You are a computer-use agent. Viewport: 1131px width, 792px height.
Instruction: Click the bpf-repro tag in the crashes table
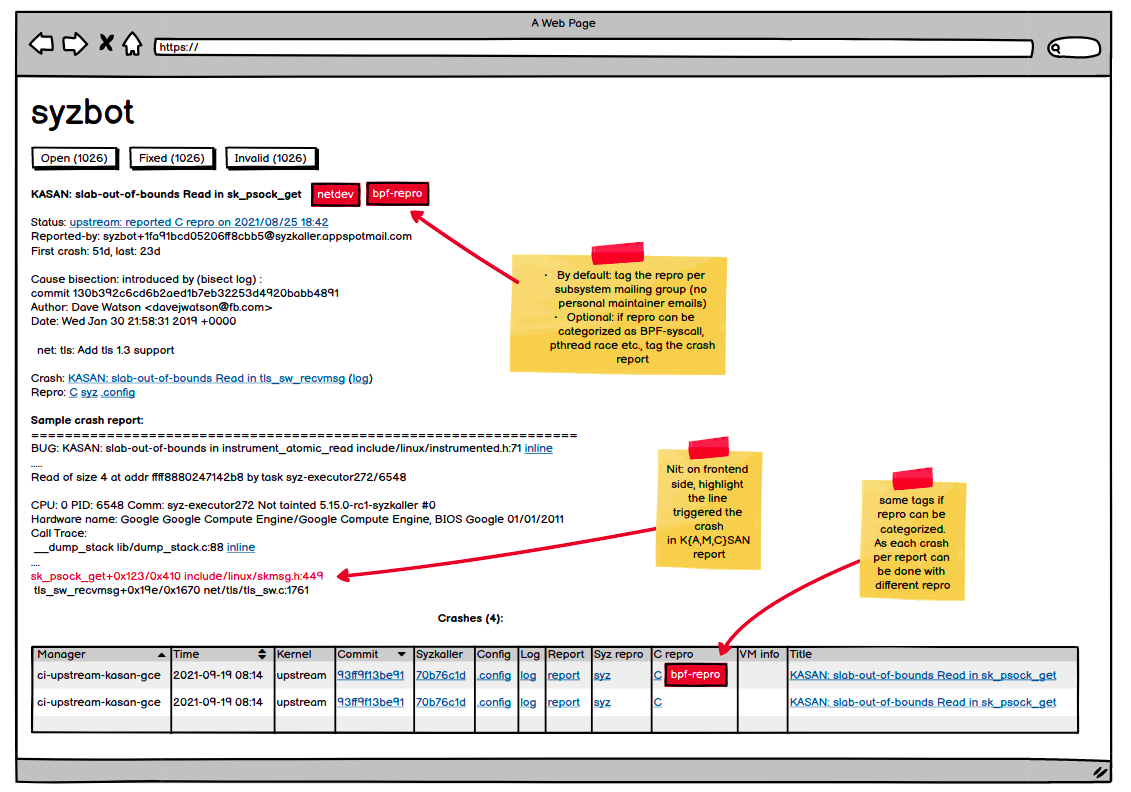695,674
